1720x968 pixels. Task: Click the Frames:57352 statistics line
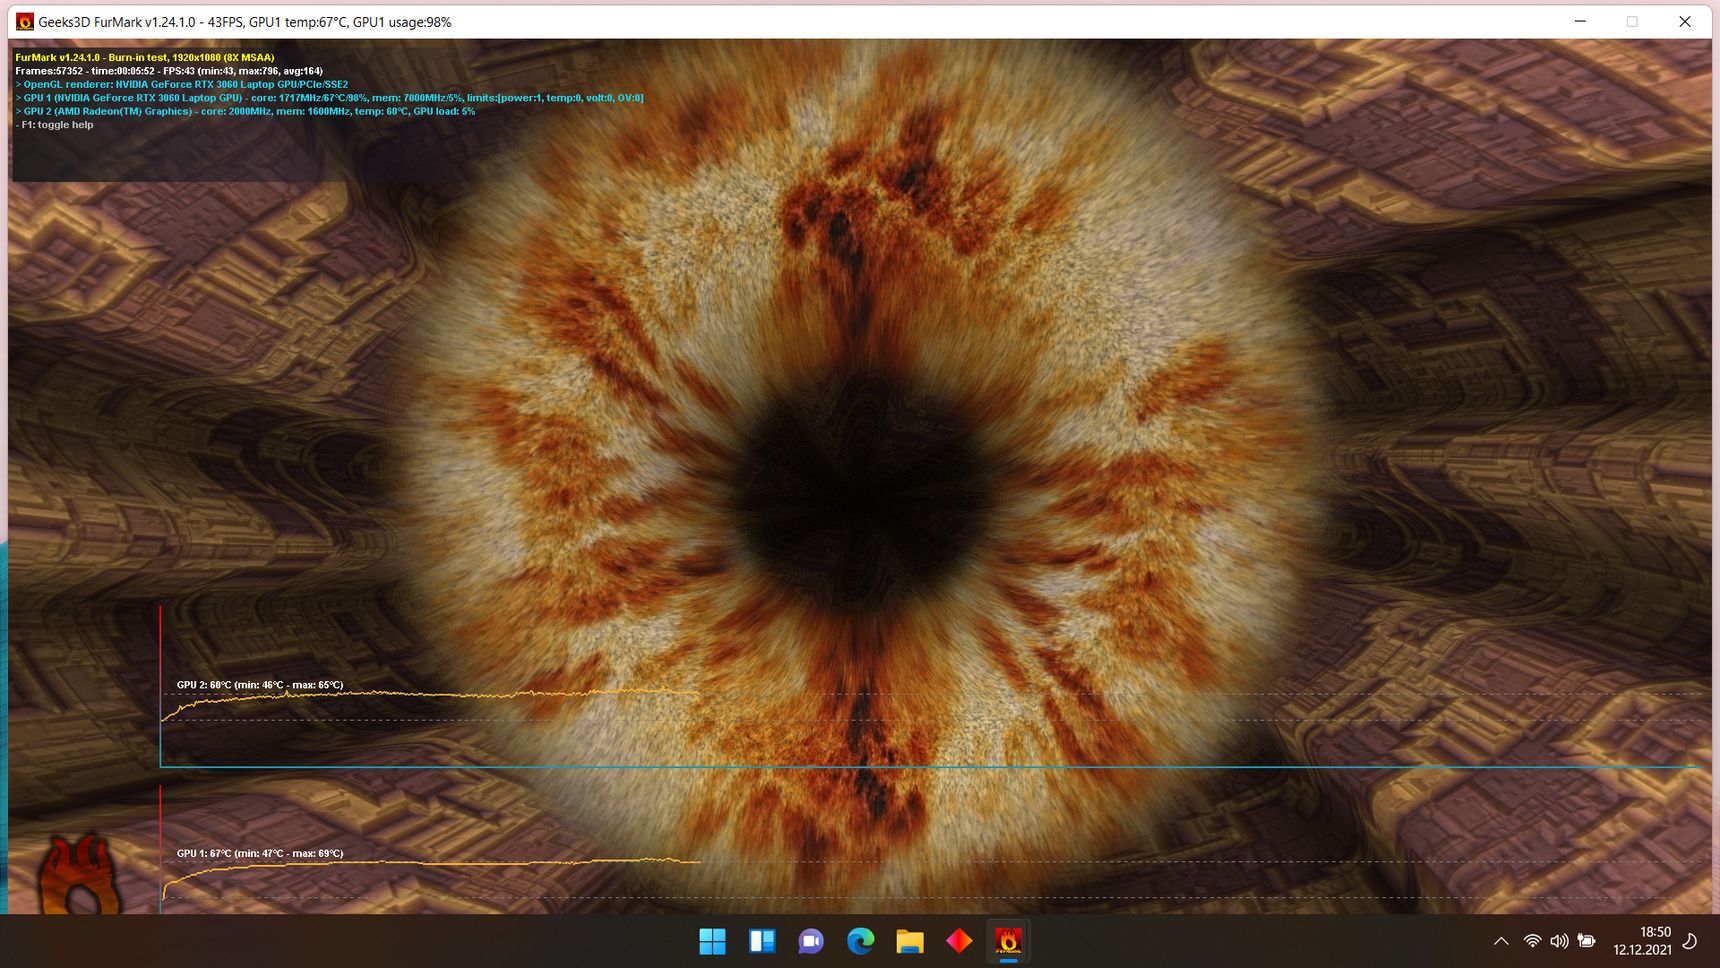pyautogui.click(x=169, y=71)
